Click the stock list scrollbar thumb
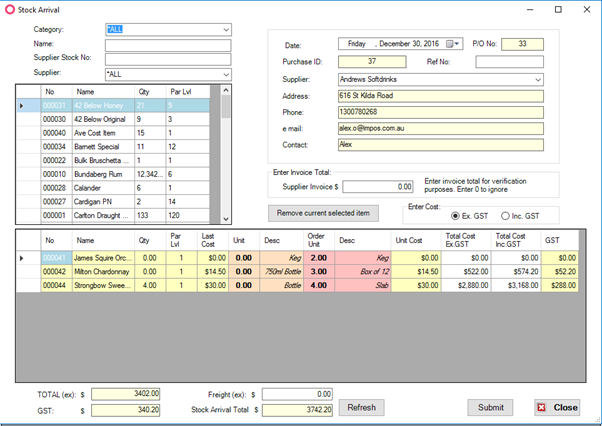Screen dimensions: 602x426 tap(226, 107)
